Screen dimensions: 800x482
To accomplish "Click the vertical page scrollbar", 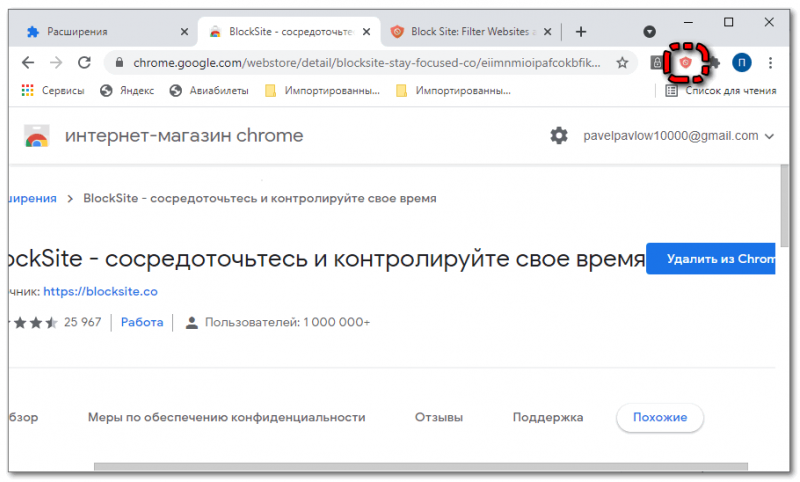I will [x=785, y=206].
